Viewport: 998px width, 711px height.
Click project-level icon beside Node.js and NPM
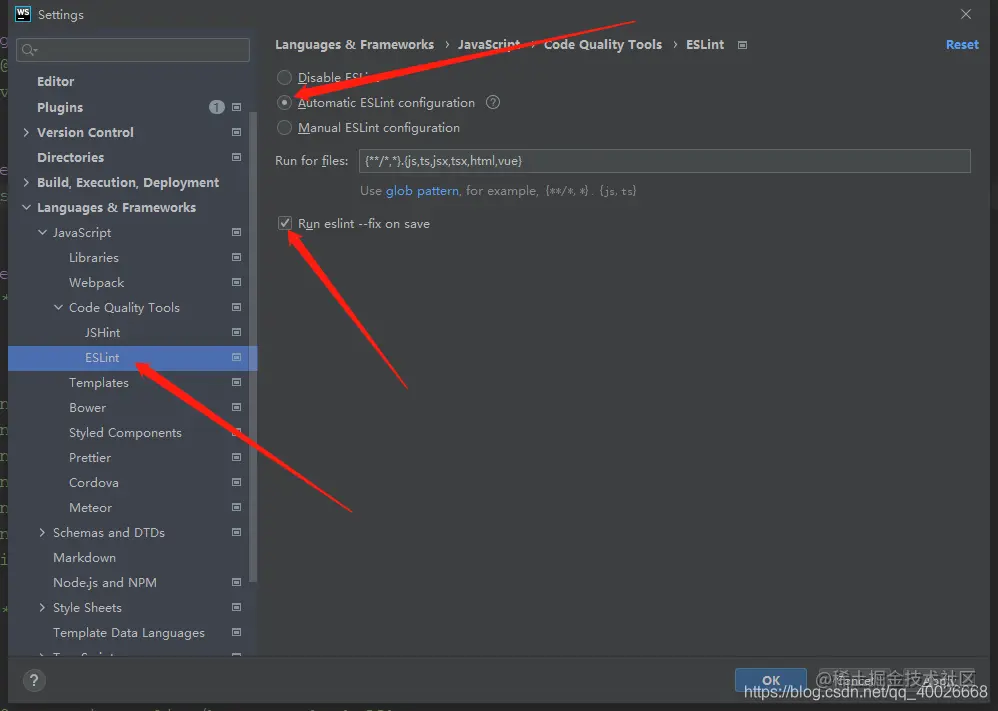click(x=236, y=582)
